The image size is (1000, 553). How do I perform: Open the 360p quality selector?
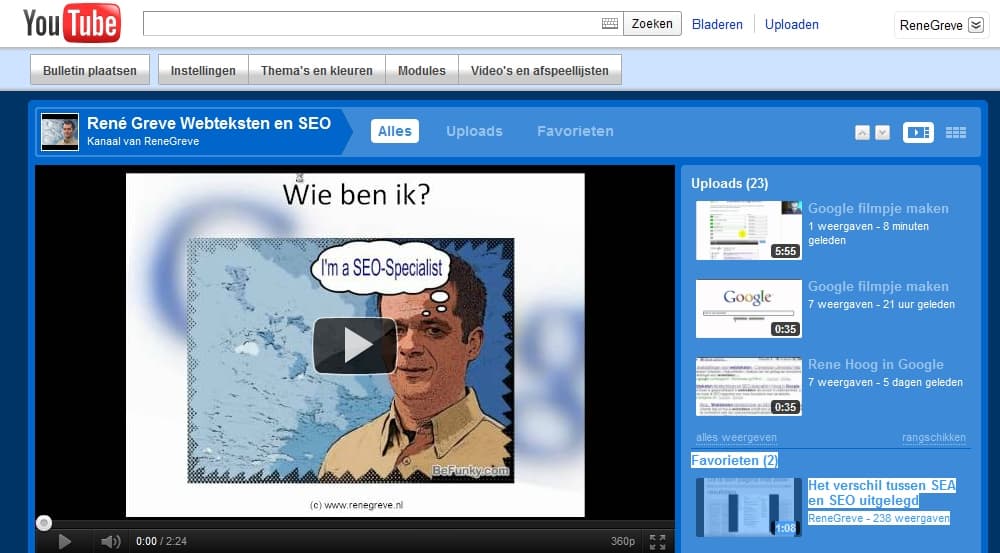click(x=622, y=542)
